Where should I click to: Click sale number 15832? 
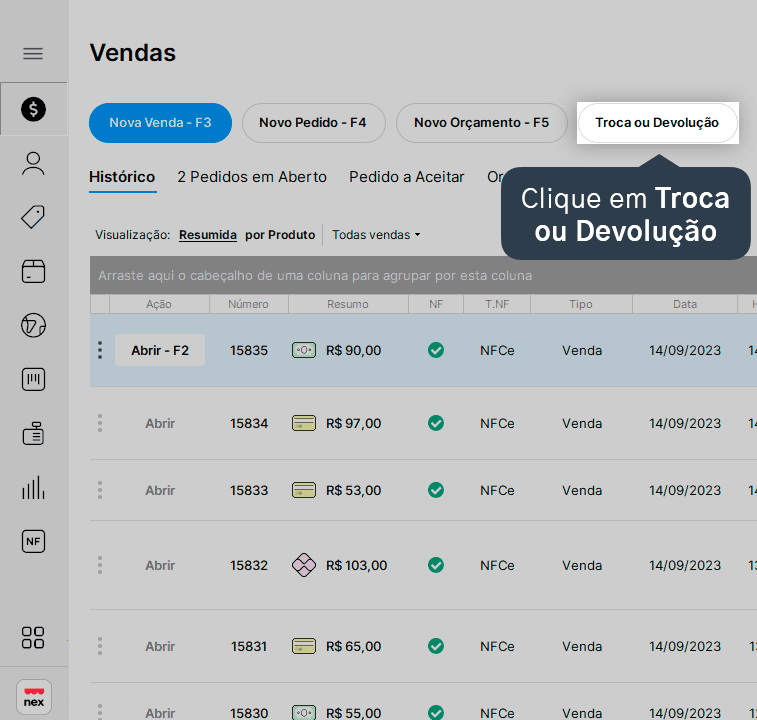pos(249,565)
